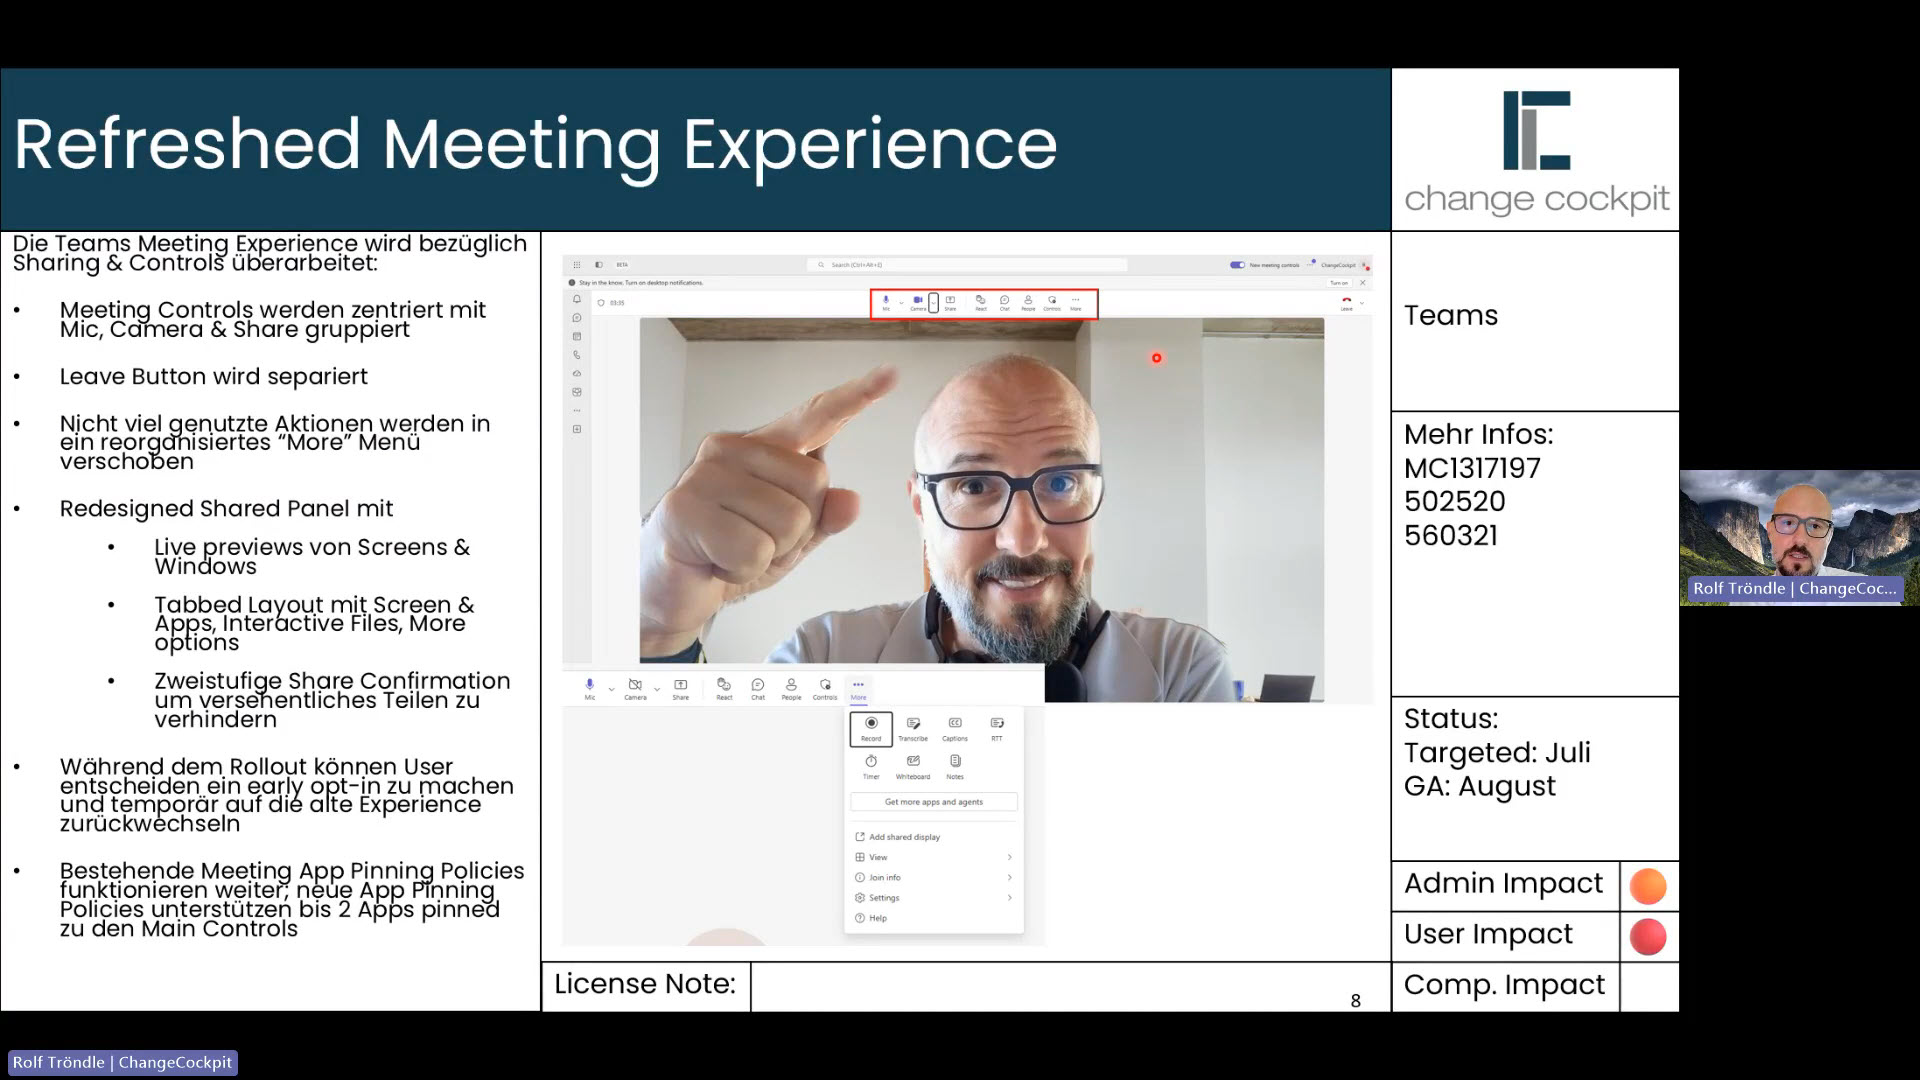This screenshot has width=1920, height=1080.
Task: Click the red User Impact indicator
Action: [x=1648, y=937]
